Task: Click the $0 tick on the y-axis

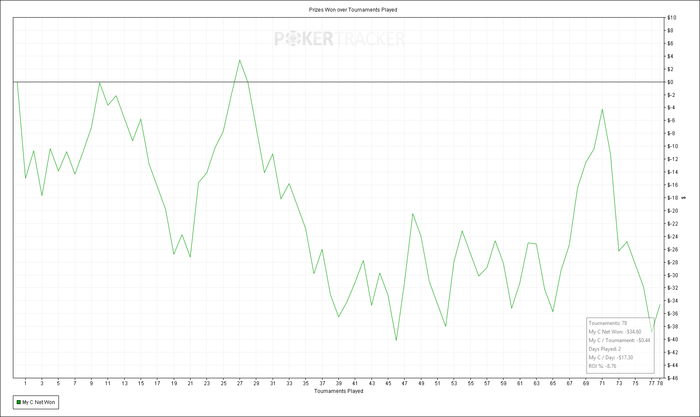Action: click(x=670, y=82)
